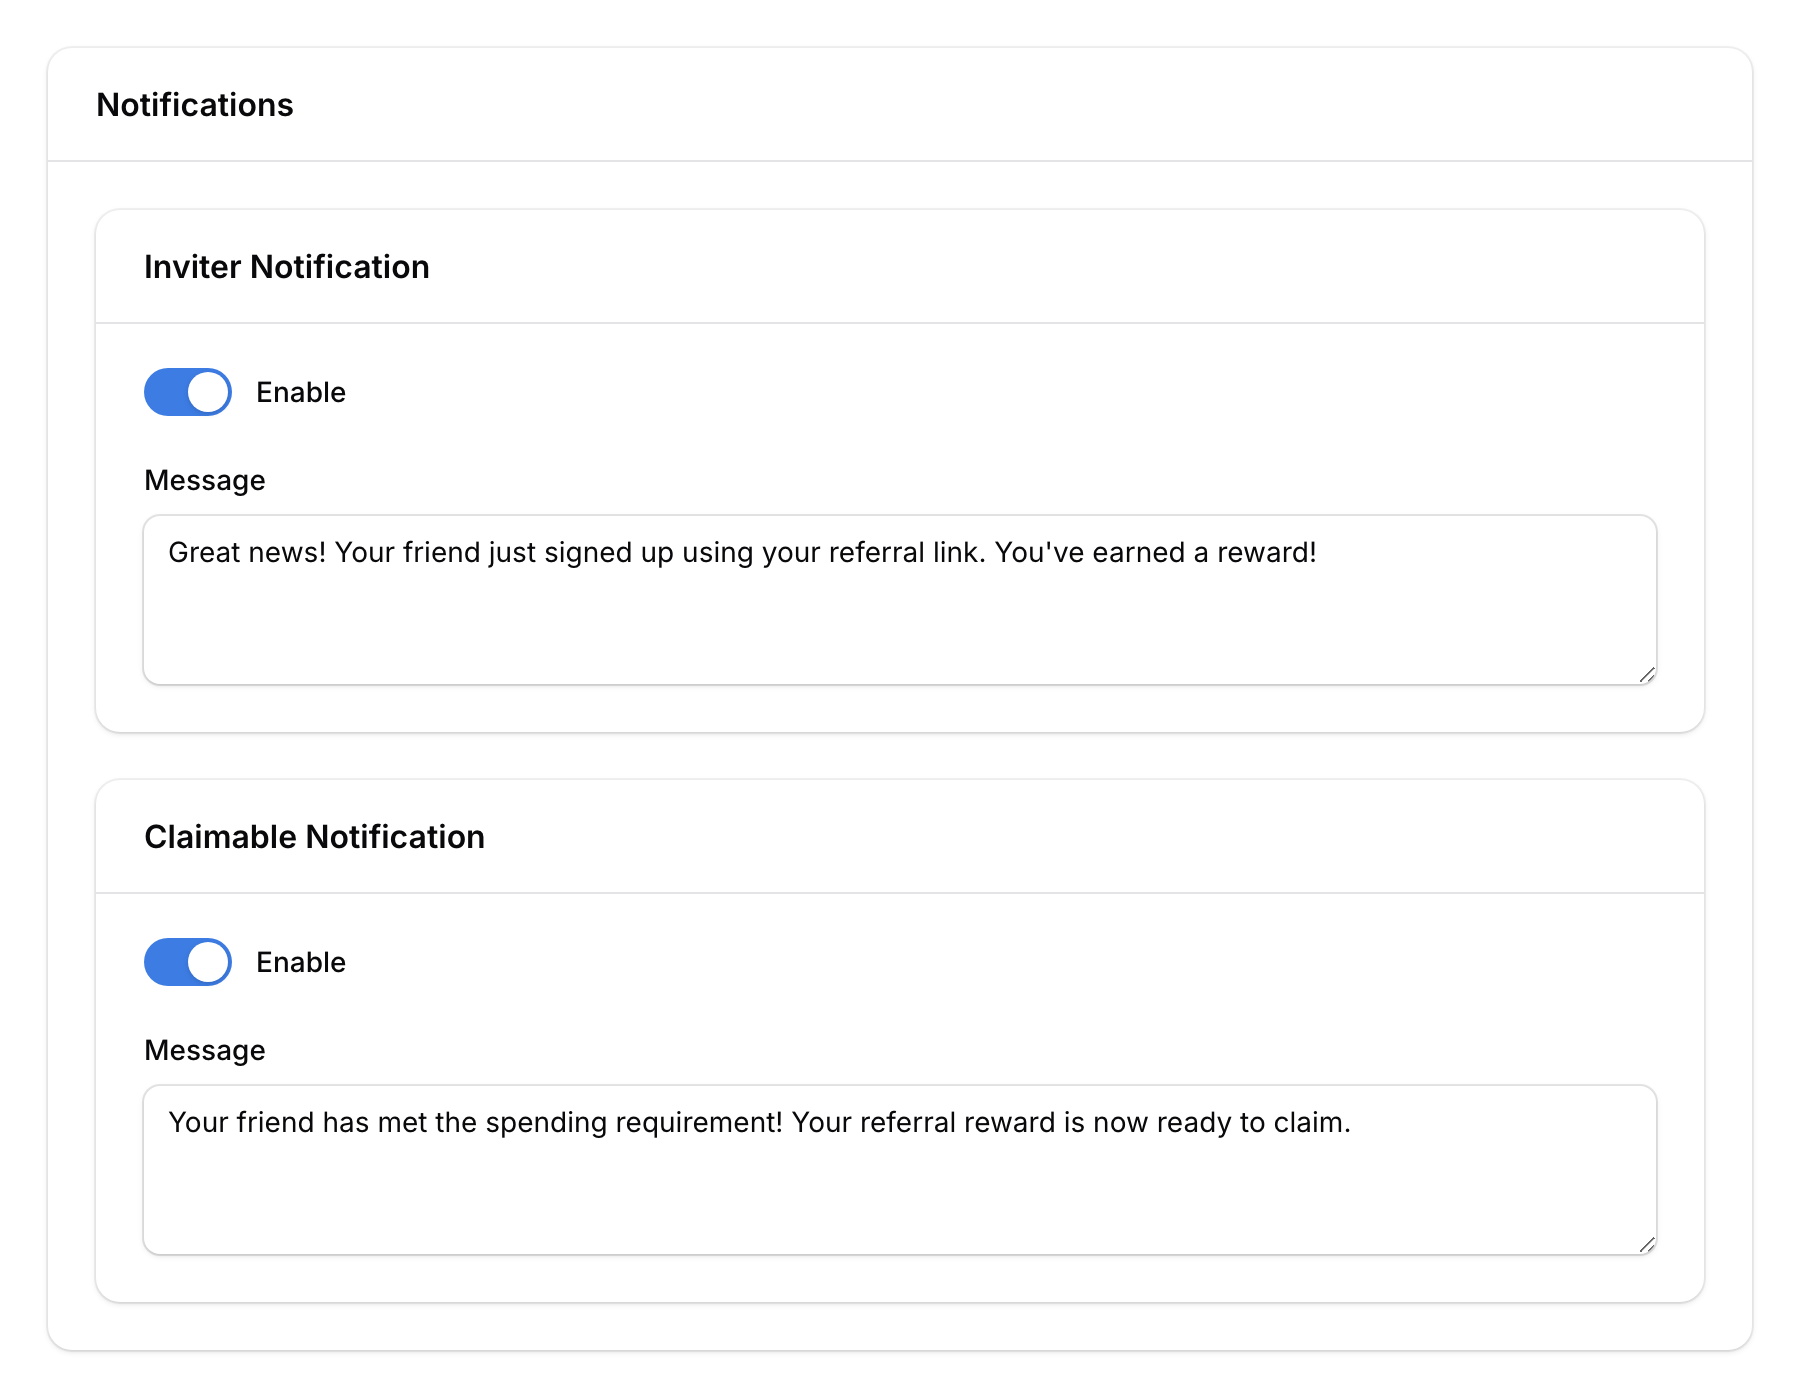
Task: Click the Message label in the inviter section
Action: [204, 480]
